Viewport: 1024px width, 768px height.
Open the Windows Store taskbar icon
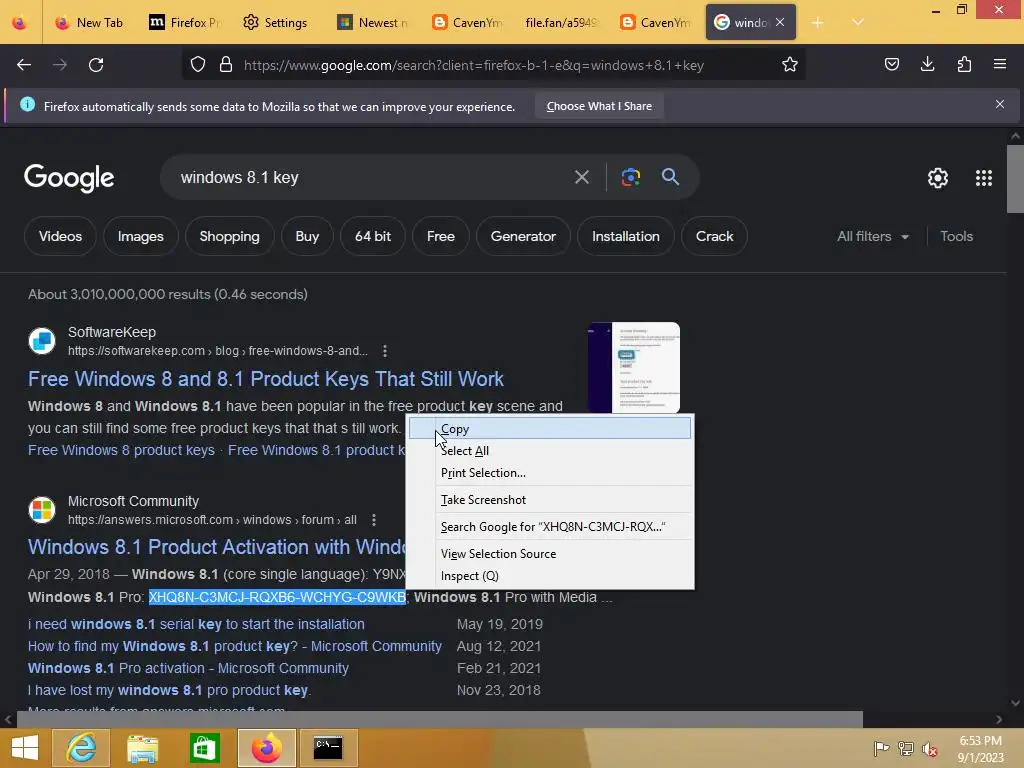pos(204,748)
